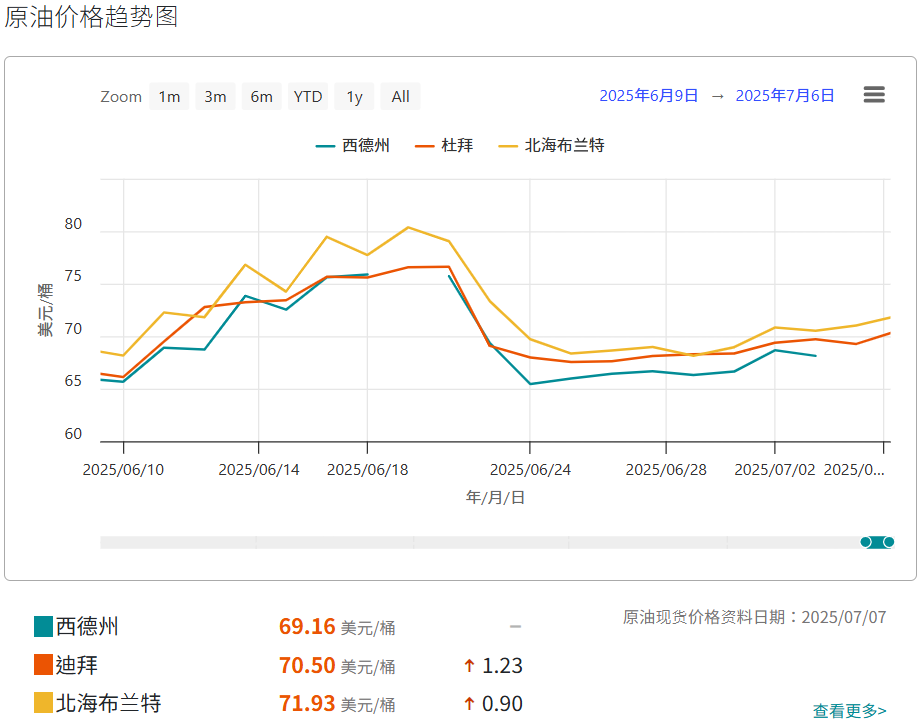Viewport: 923px width, 722px height.
Task: Click the 70.50 price value
Action: (x=307, y=665)
